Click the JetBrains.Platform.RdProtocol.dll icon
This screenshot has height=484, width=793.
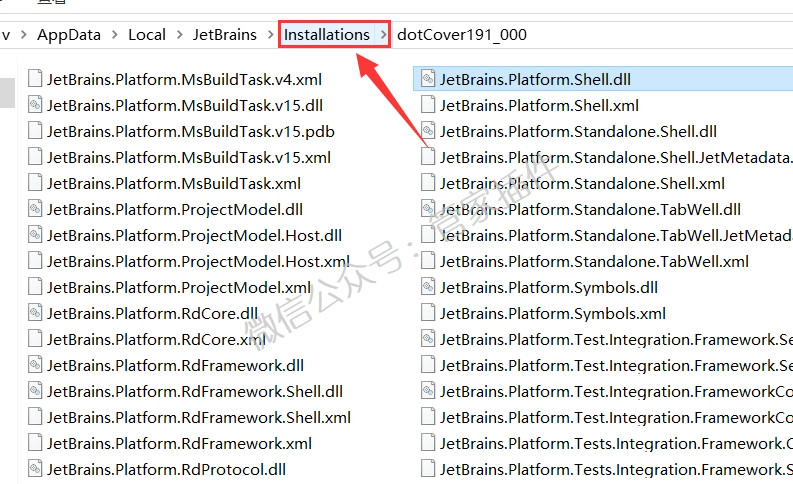pos(35,469)
